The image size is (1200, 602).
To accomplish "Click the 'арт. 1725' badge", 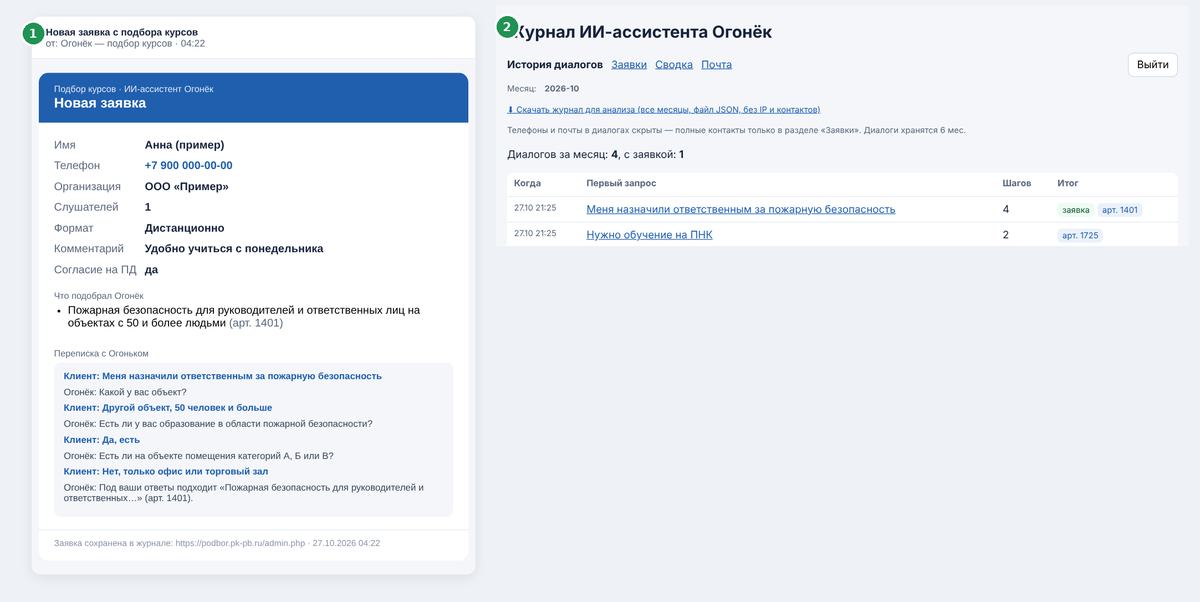I will (1080, 236).
